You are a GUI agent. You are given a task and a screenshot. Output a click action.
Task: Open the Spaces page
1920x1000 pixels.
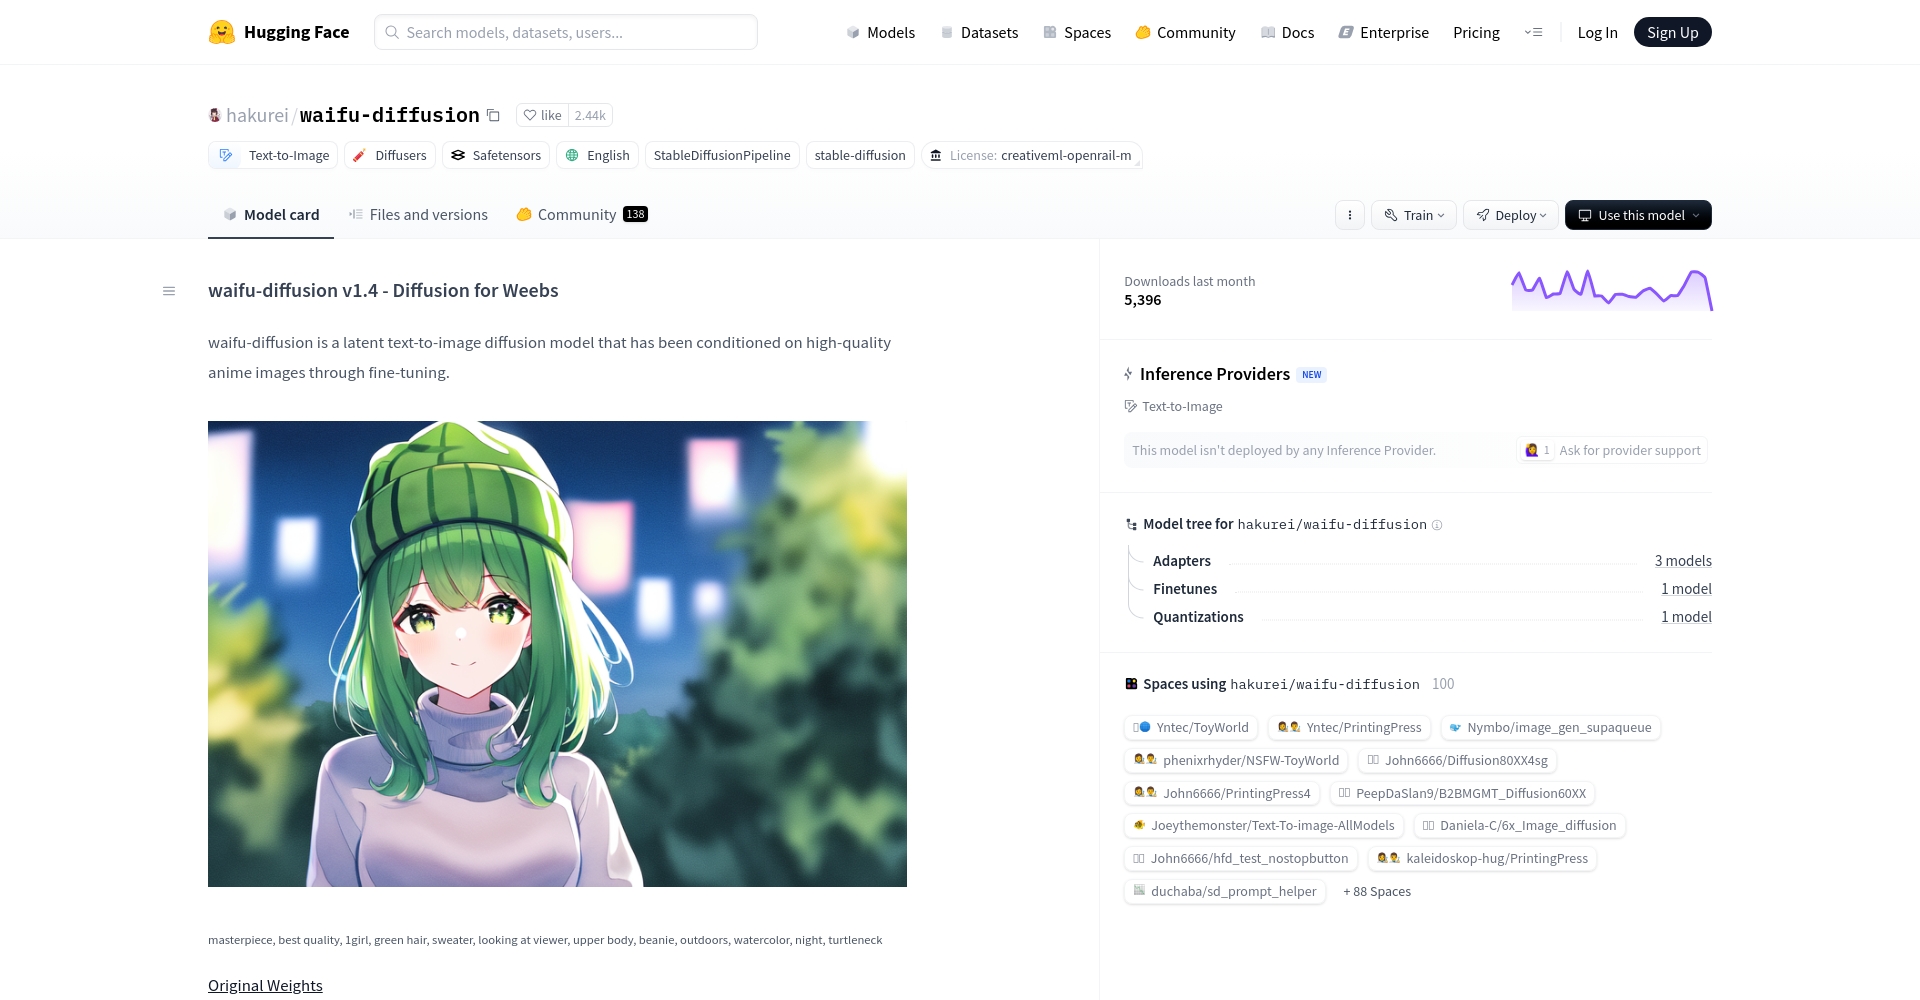1077,32
